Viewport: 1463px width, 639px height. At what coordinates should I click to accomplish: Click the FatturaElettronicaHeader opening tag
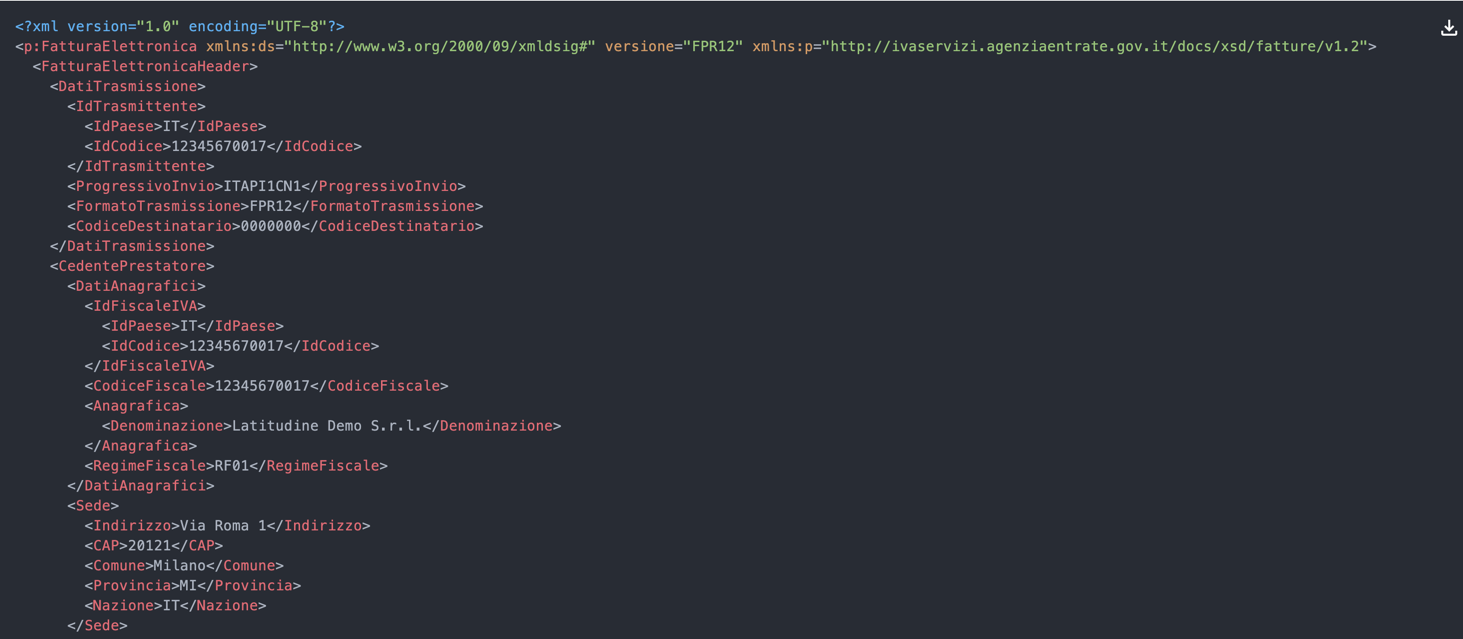[145, 66]
